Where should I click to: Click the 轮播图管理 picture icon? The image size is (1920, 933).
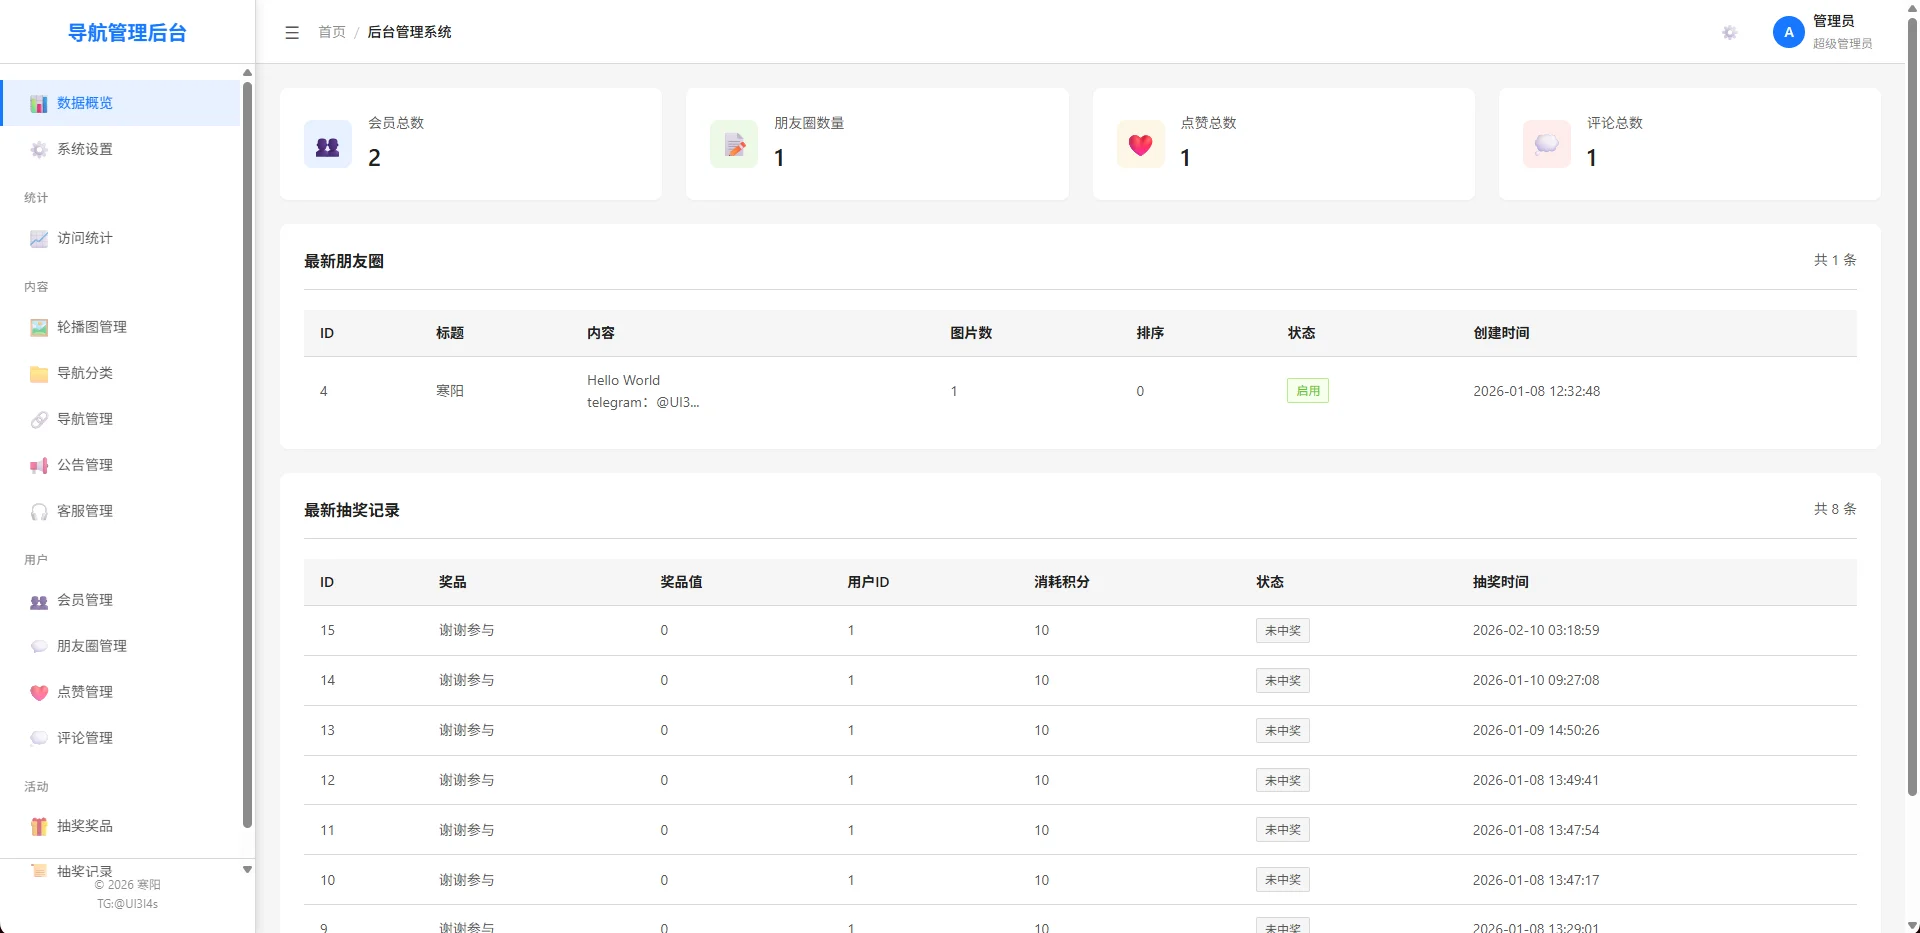click(39, 327)
